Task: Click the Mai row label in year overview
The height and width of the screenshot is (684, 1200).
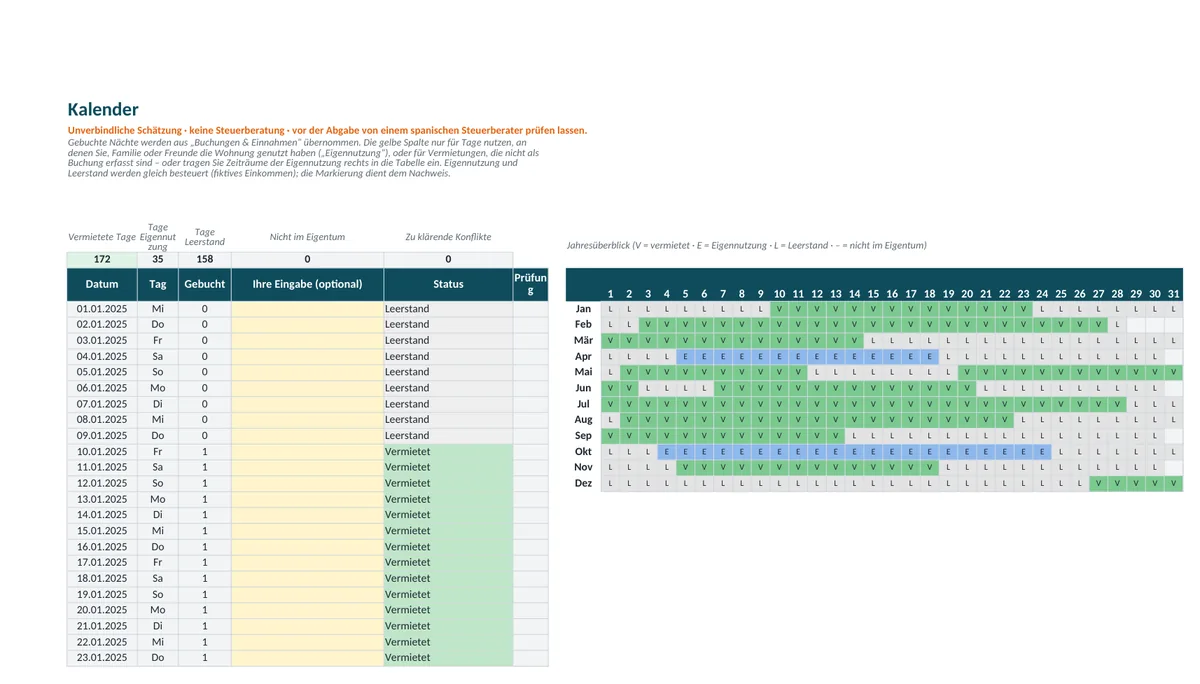Action: (x=583, y=372)
